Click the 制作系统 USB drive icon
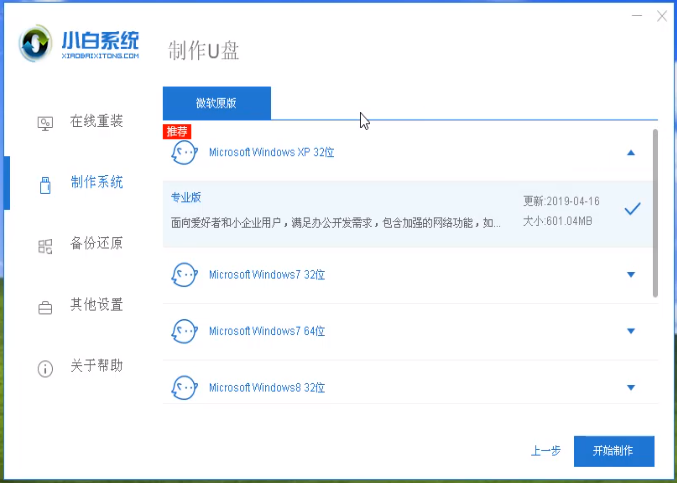 pyautogui.click(x=45, y=184)
